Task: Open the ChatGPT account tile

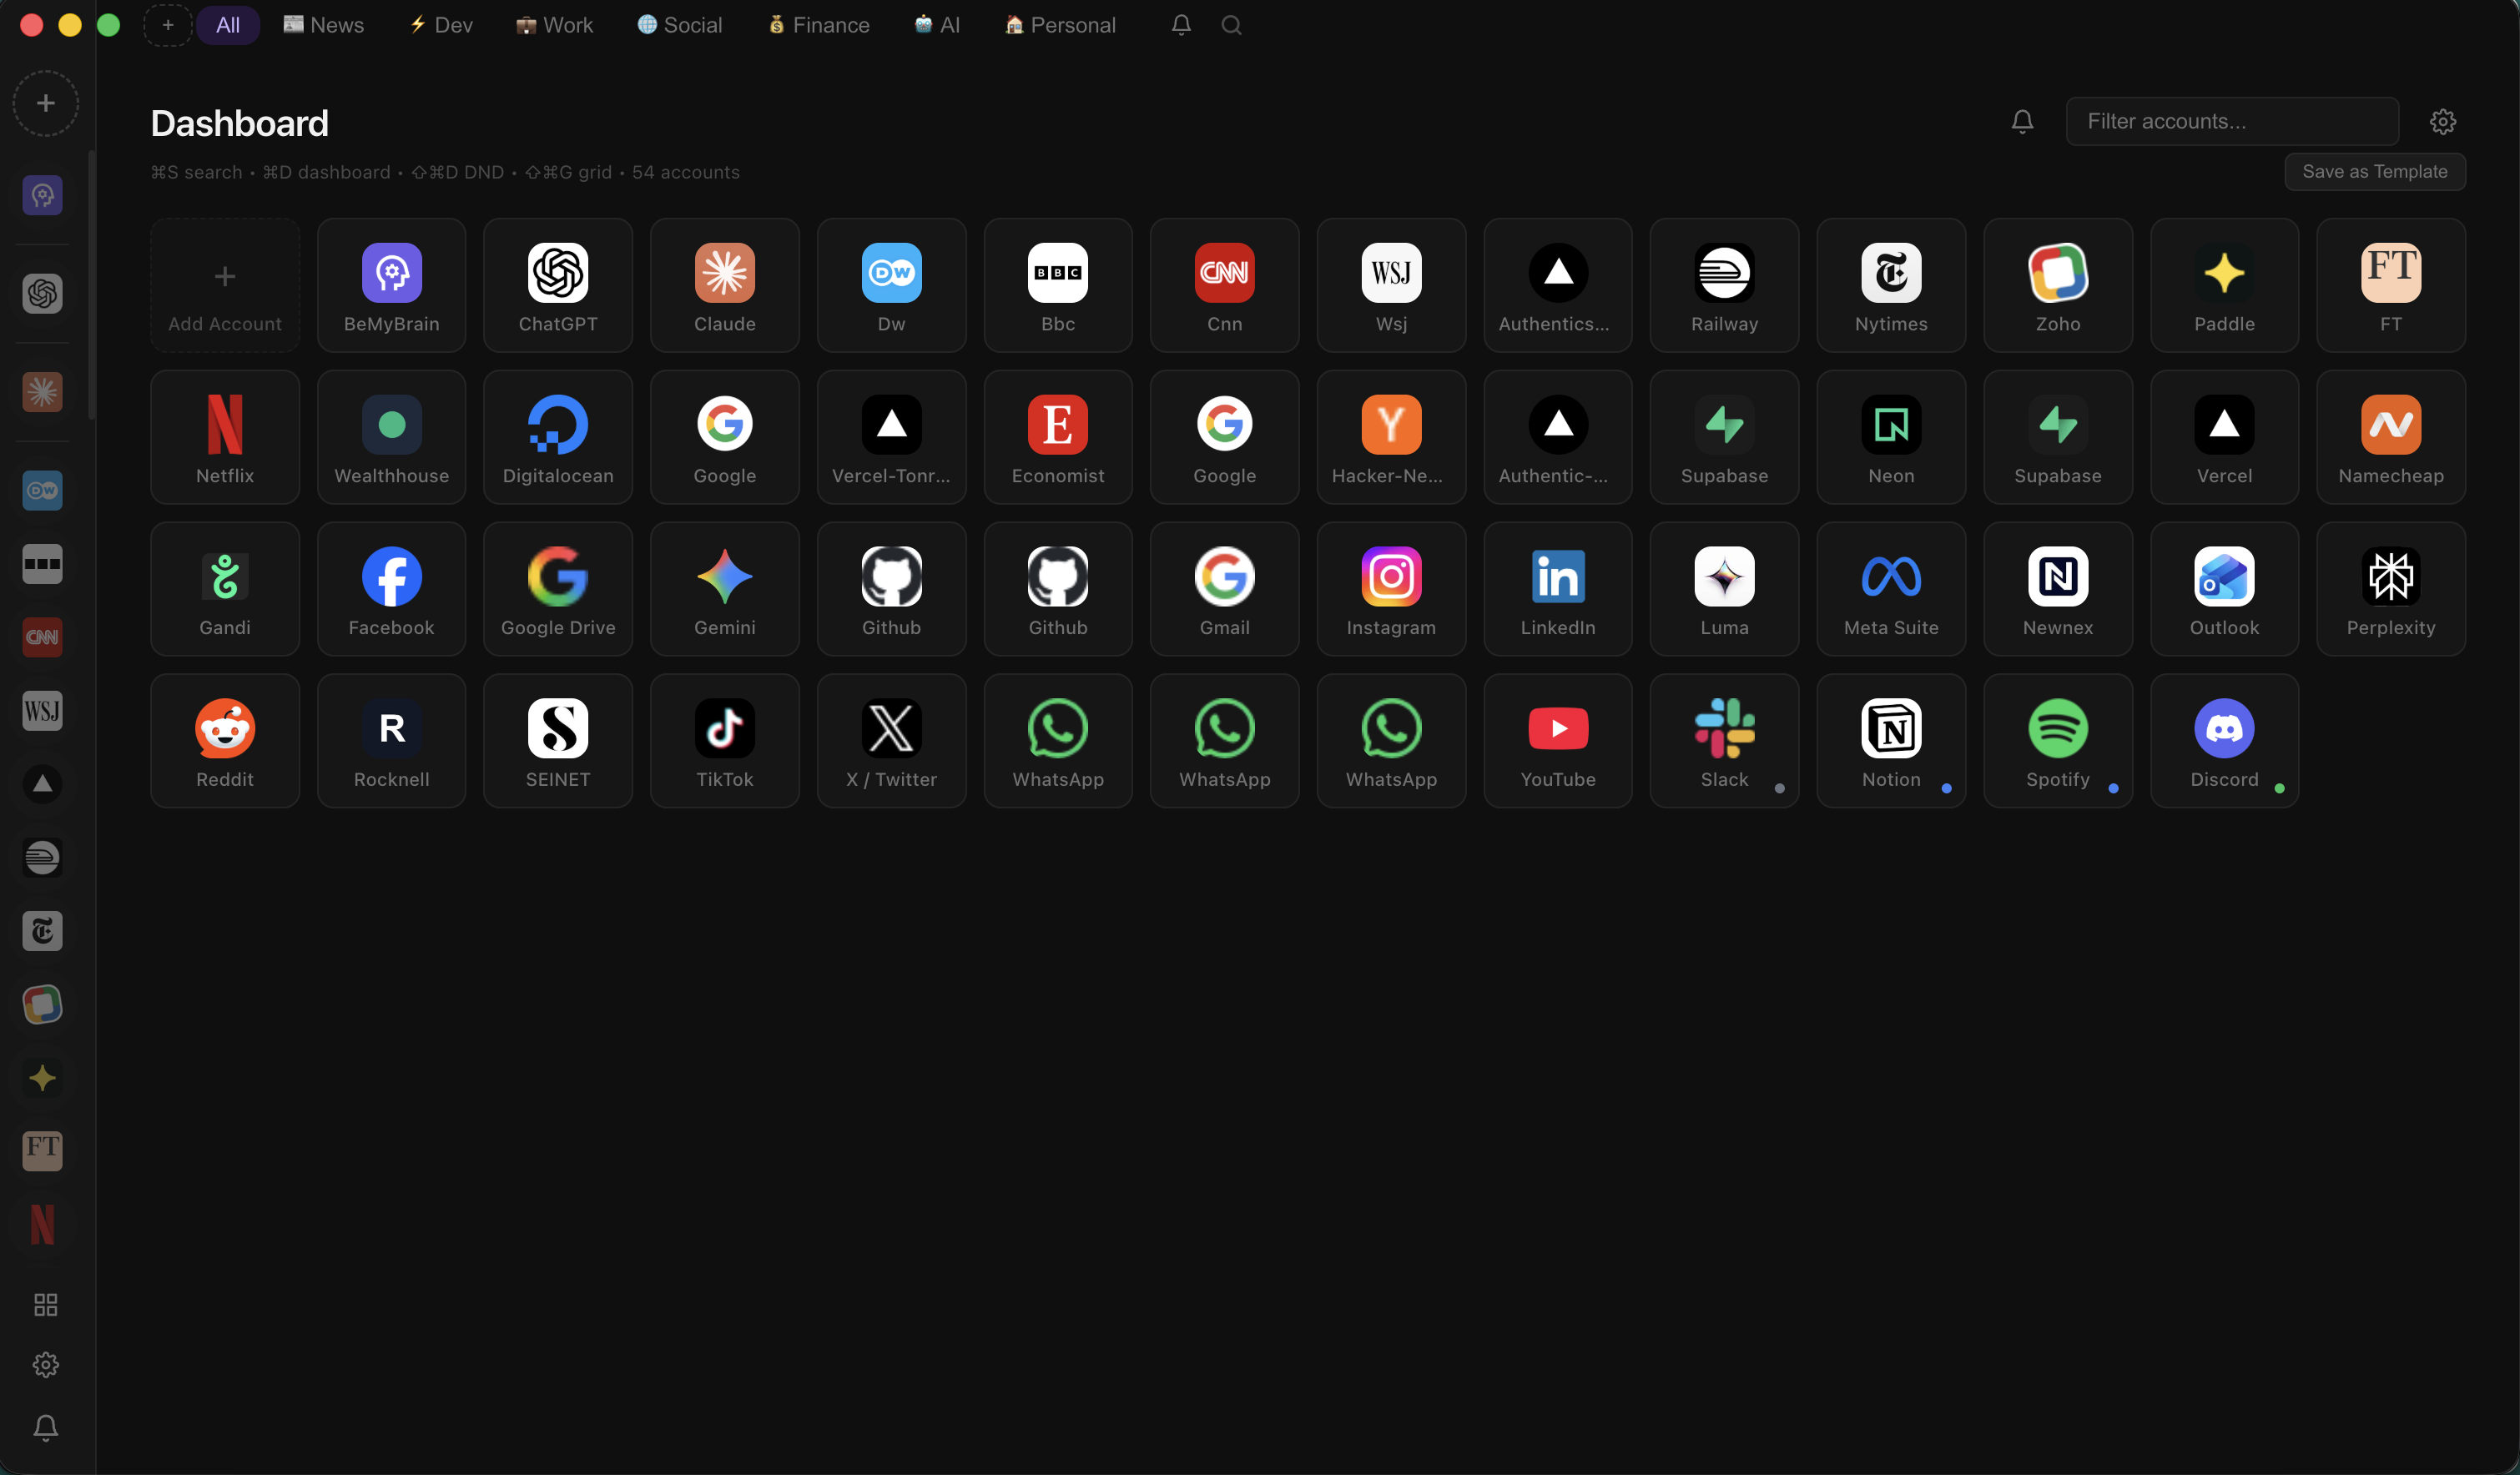Action: point(558,285)
